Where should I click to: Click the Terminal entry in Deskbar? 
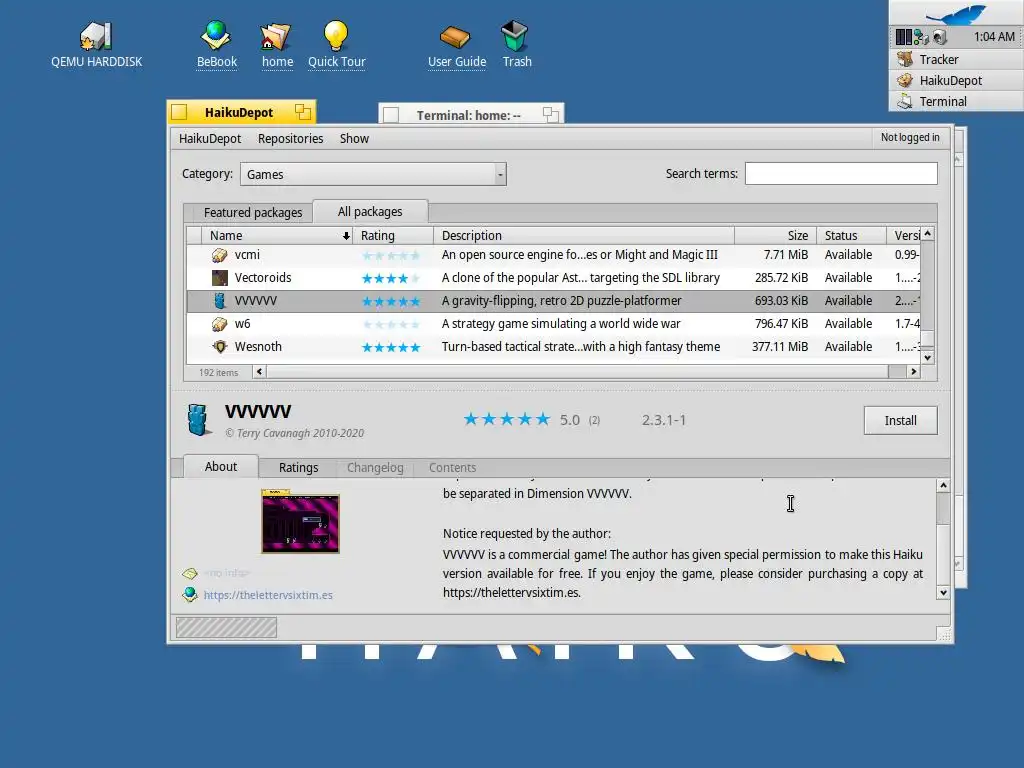[x=956, y=101]
